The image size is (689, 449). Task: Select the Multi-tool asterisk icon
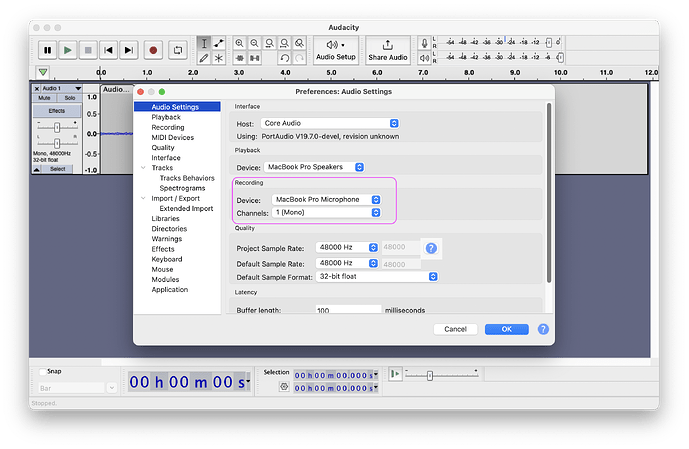click(x=219, y=58)
